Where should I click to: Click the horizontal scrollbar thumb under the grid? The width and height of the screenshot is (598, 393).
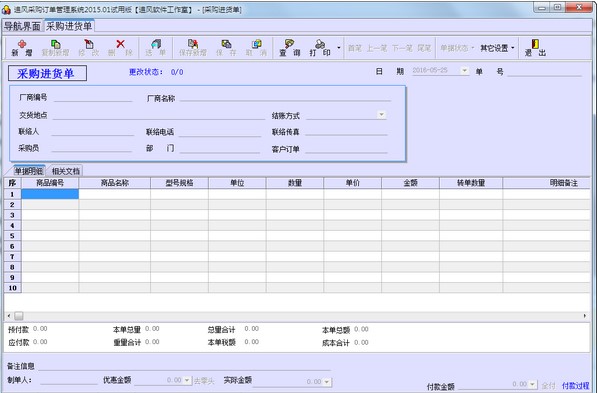[x=19, y=316]
